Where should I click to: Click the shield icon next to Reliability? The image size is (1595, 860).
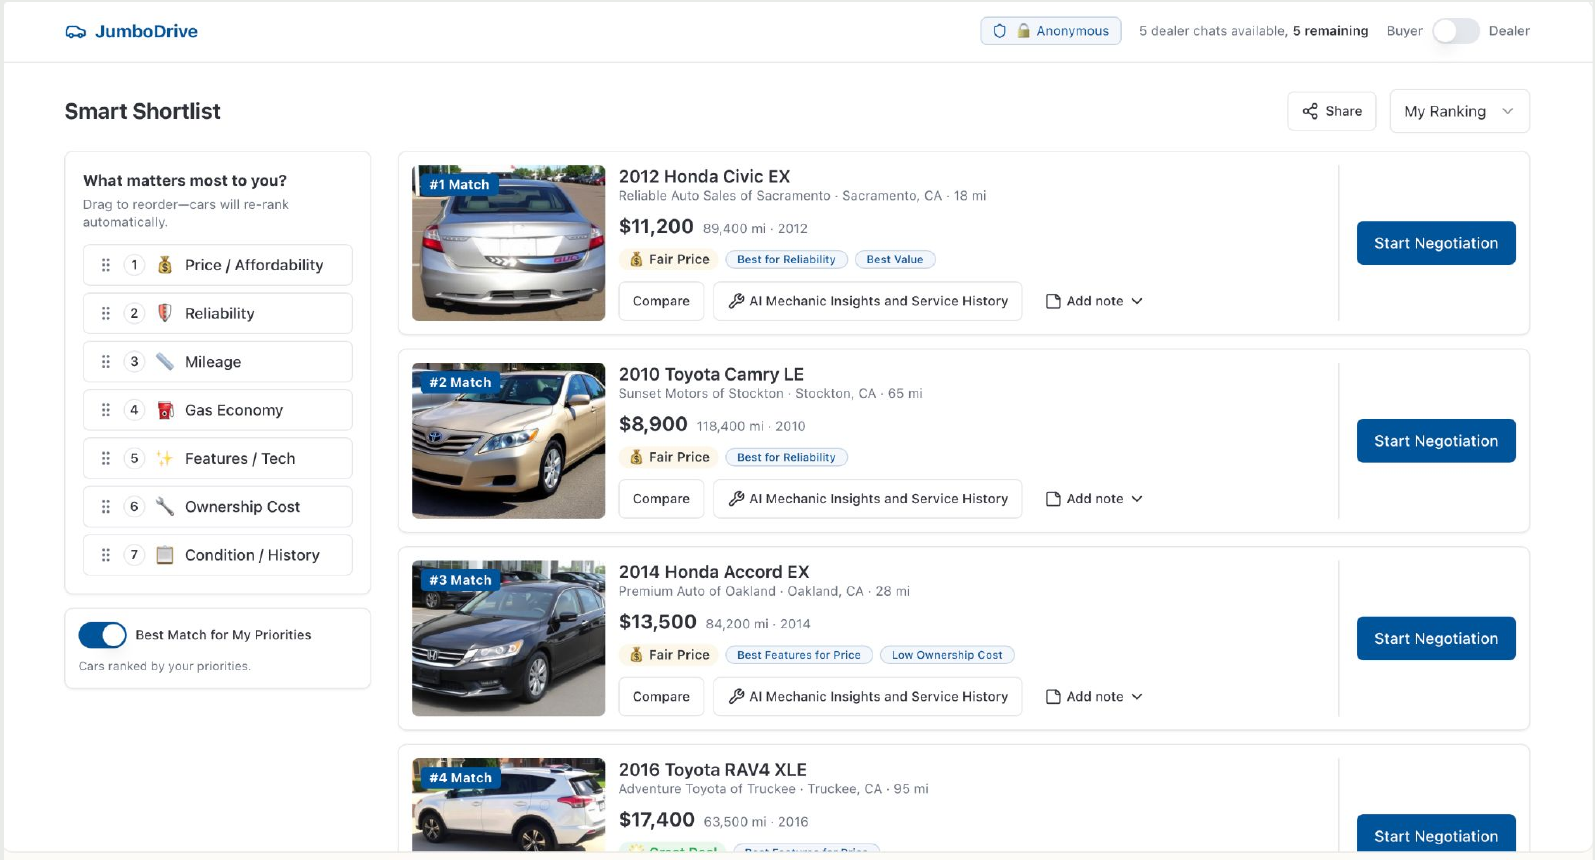tap(165, 313)
